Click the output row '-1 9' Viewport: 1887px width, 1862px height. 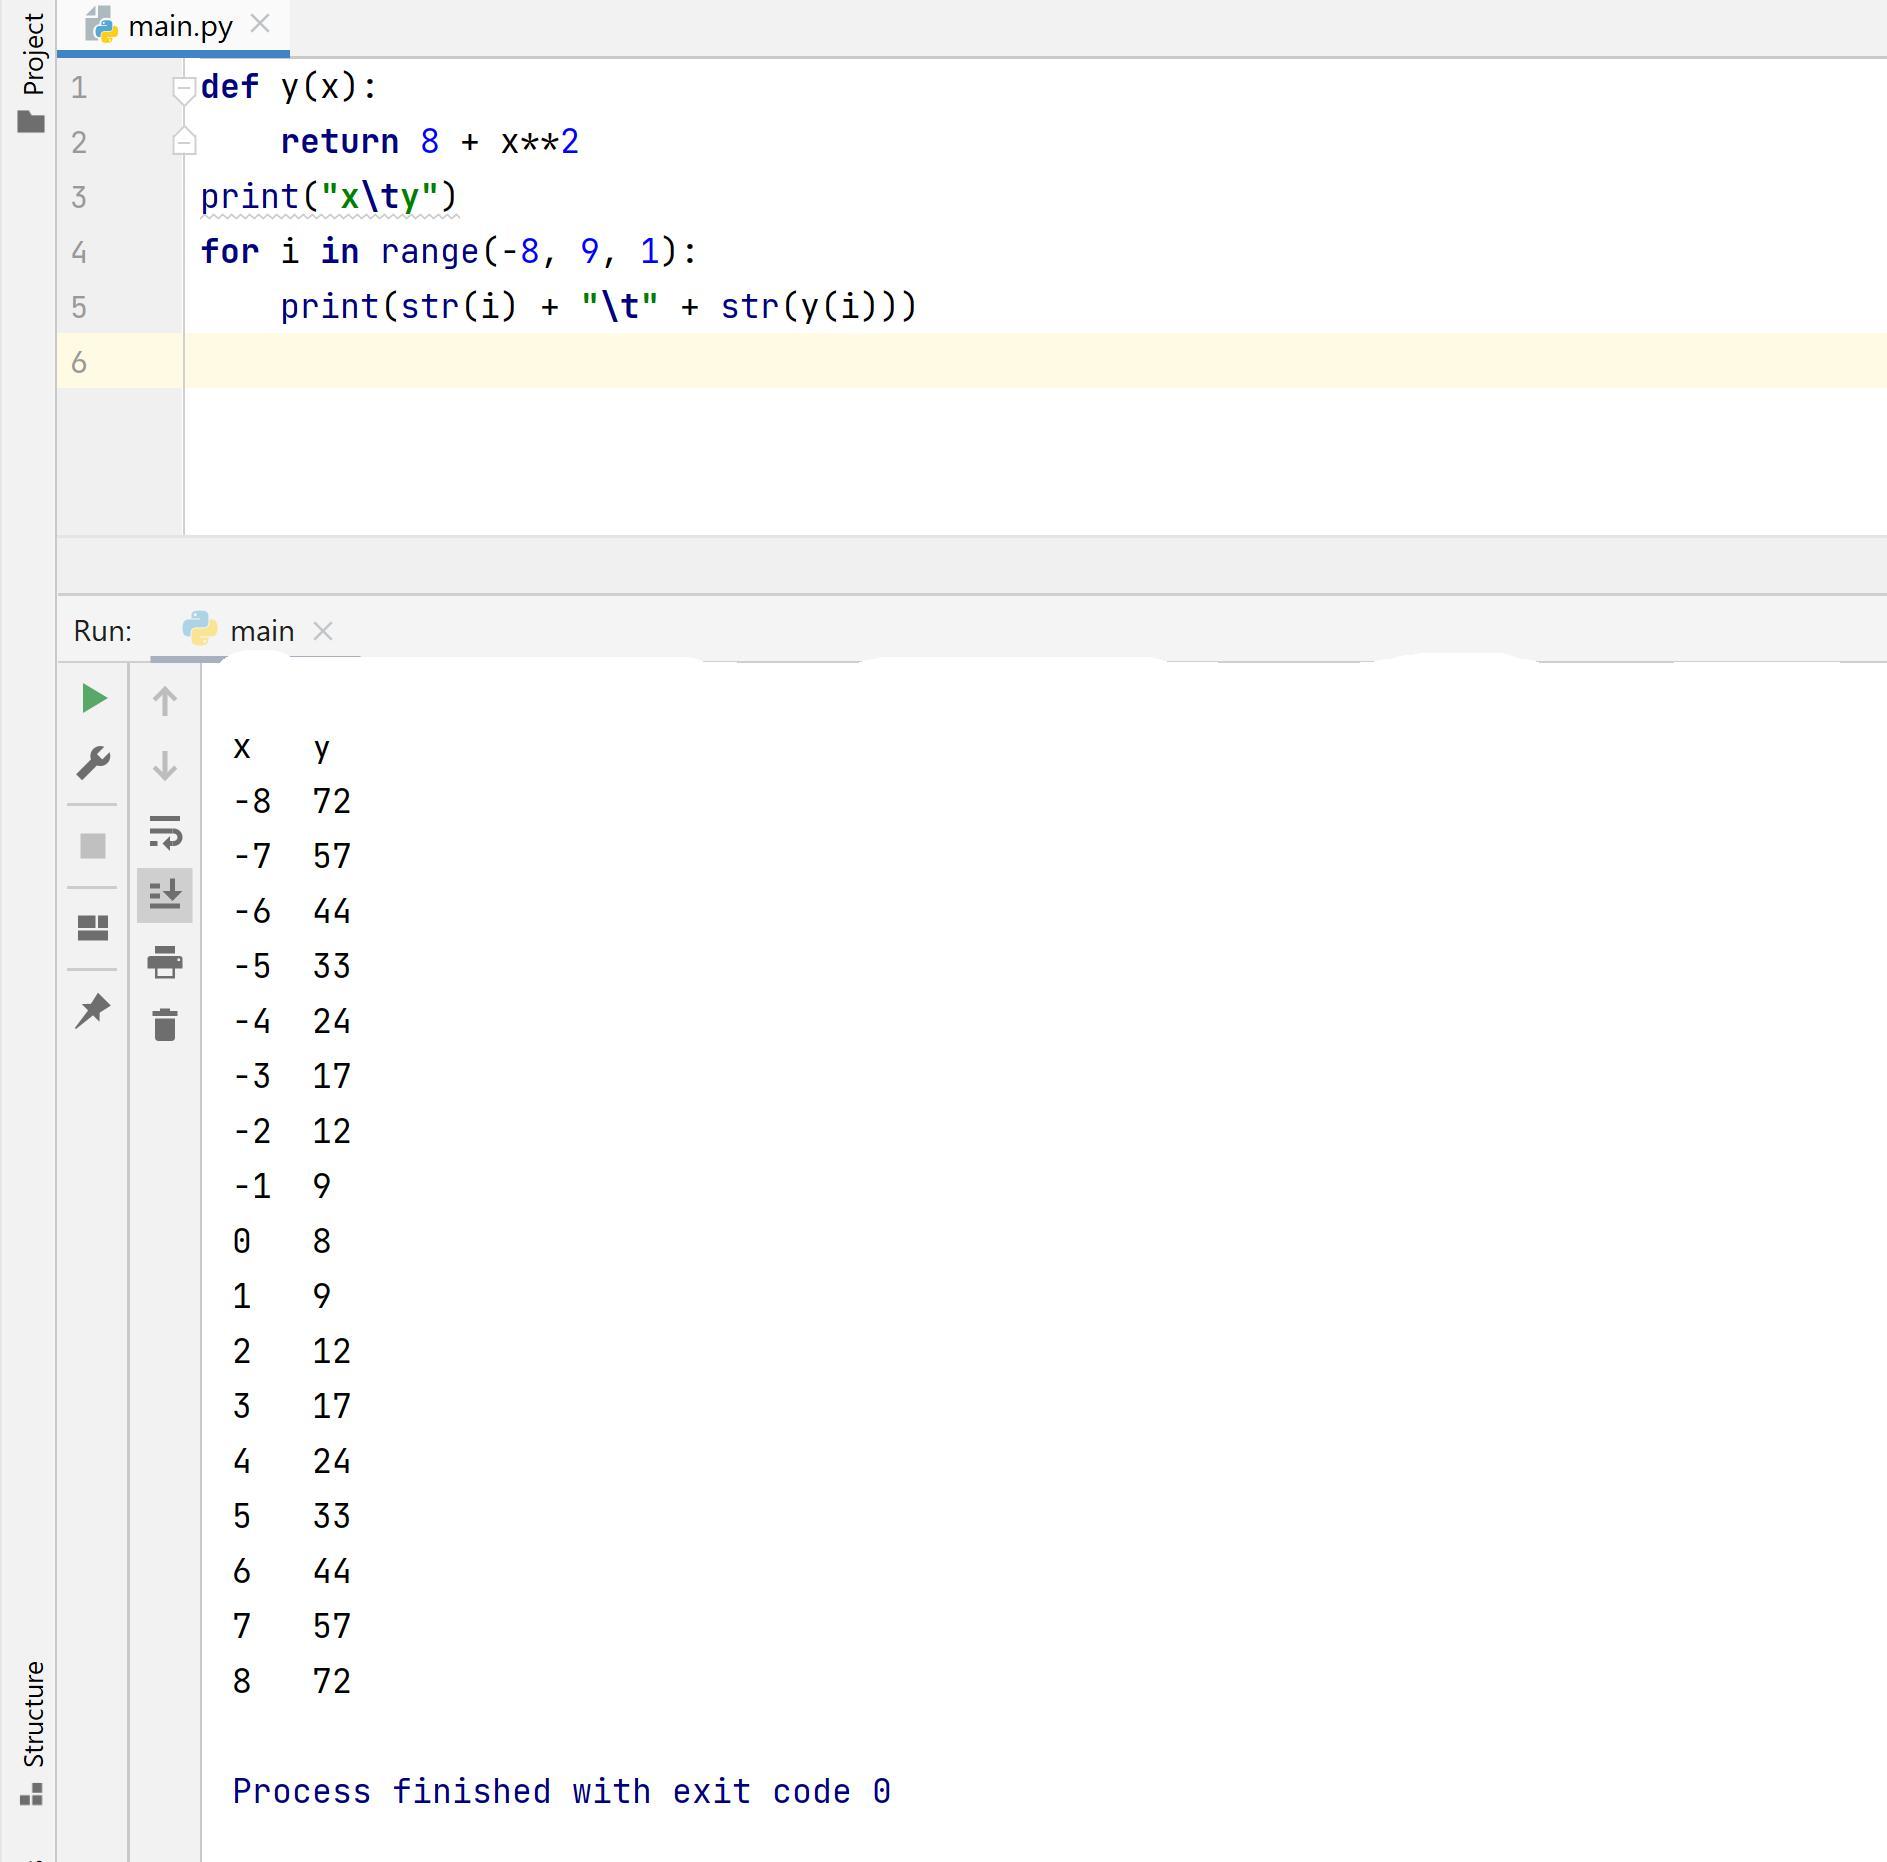coord(282,1186)
